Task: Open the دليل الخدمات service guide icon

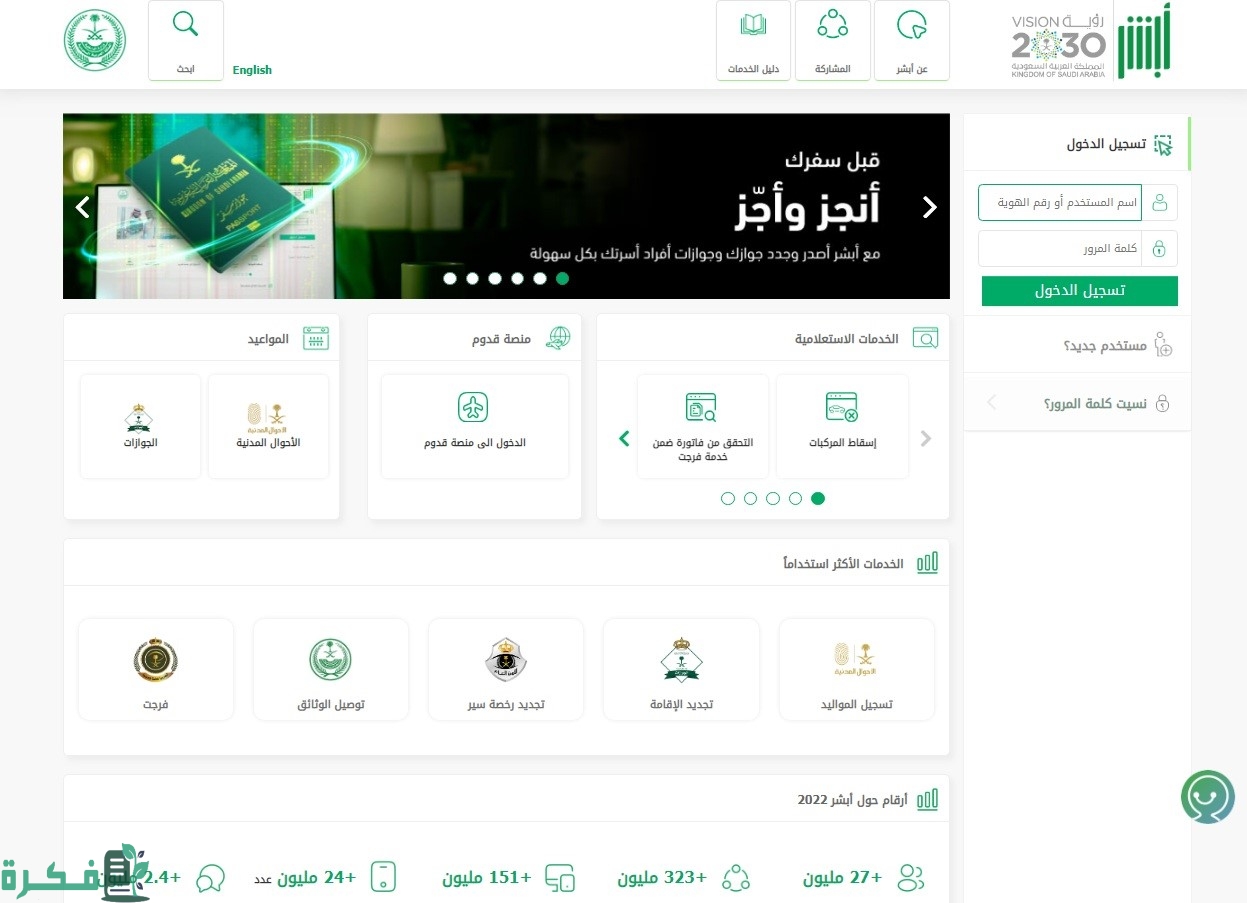Action: [x=753, y=40]
